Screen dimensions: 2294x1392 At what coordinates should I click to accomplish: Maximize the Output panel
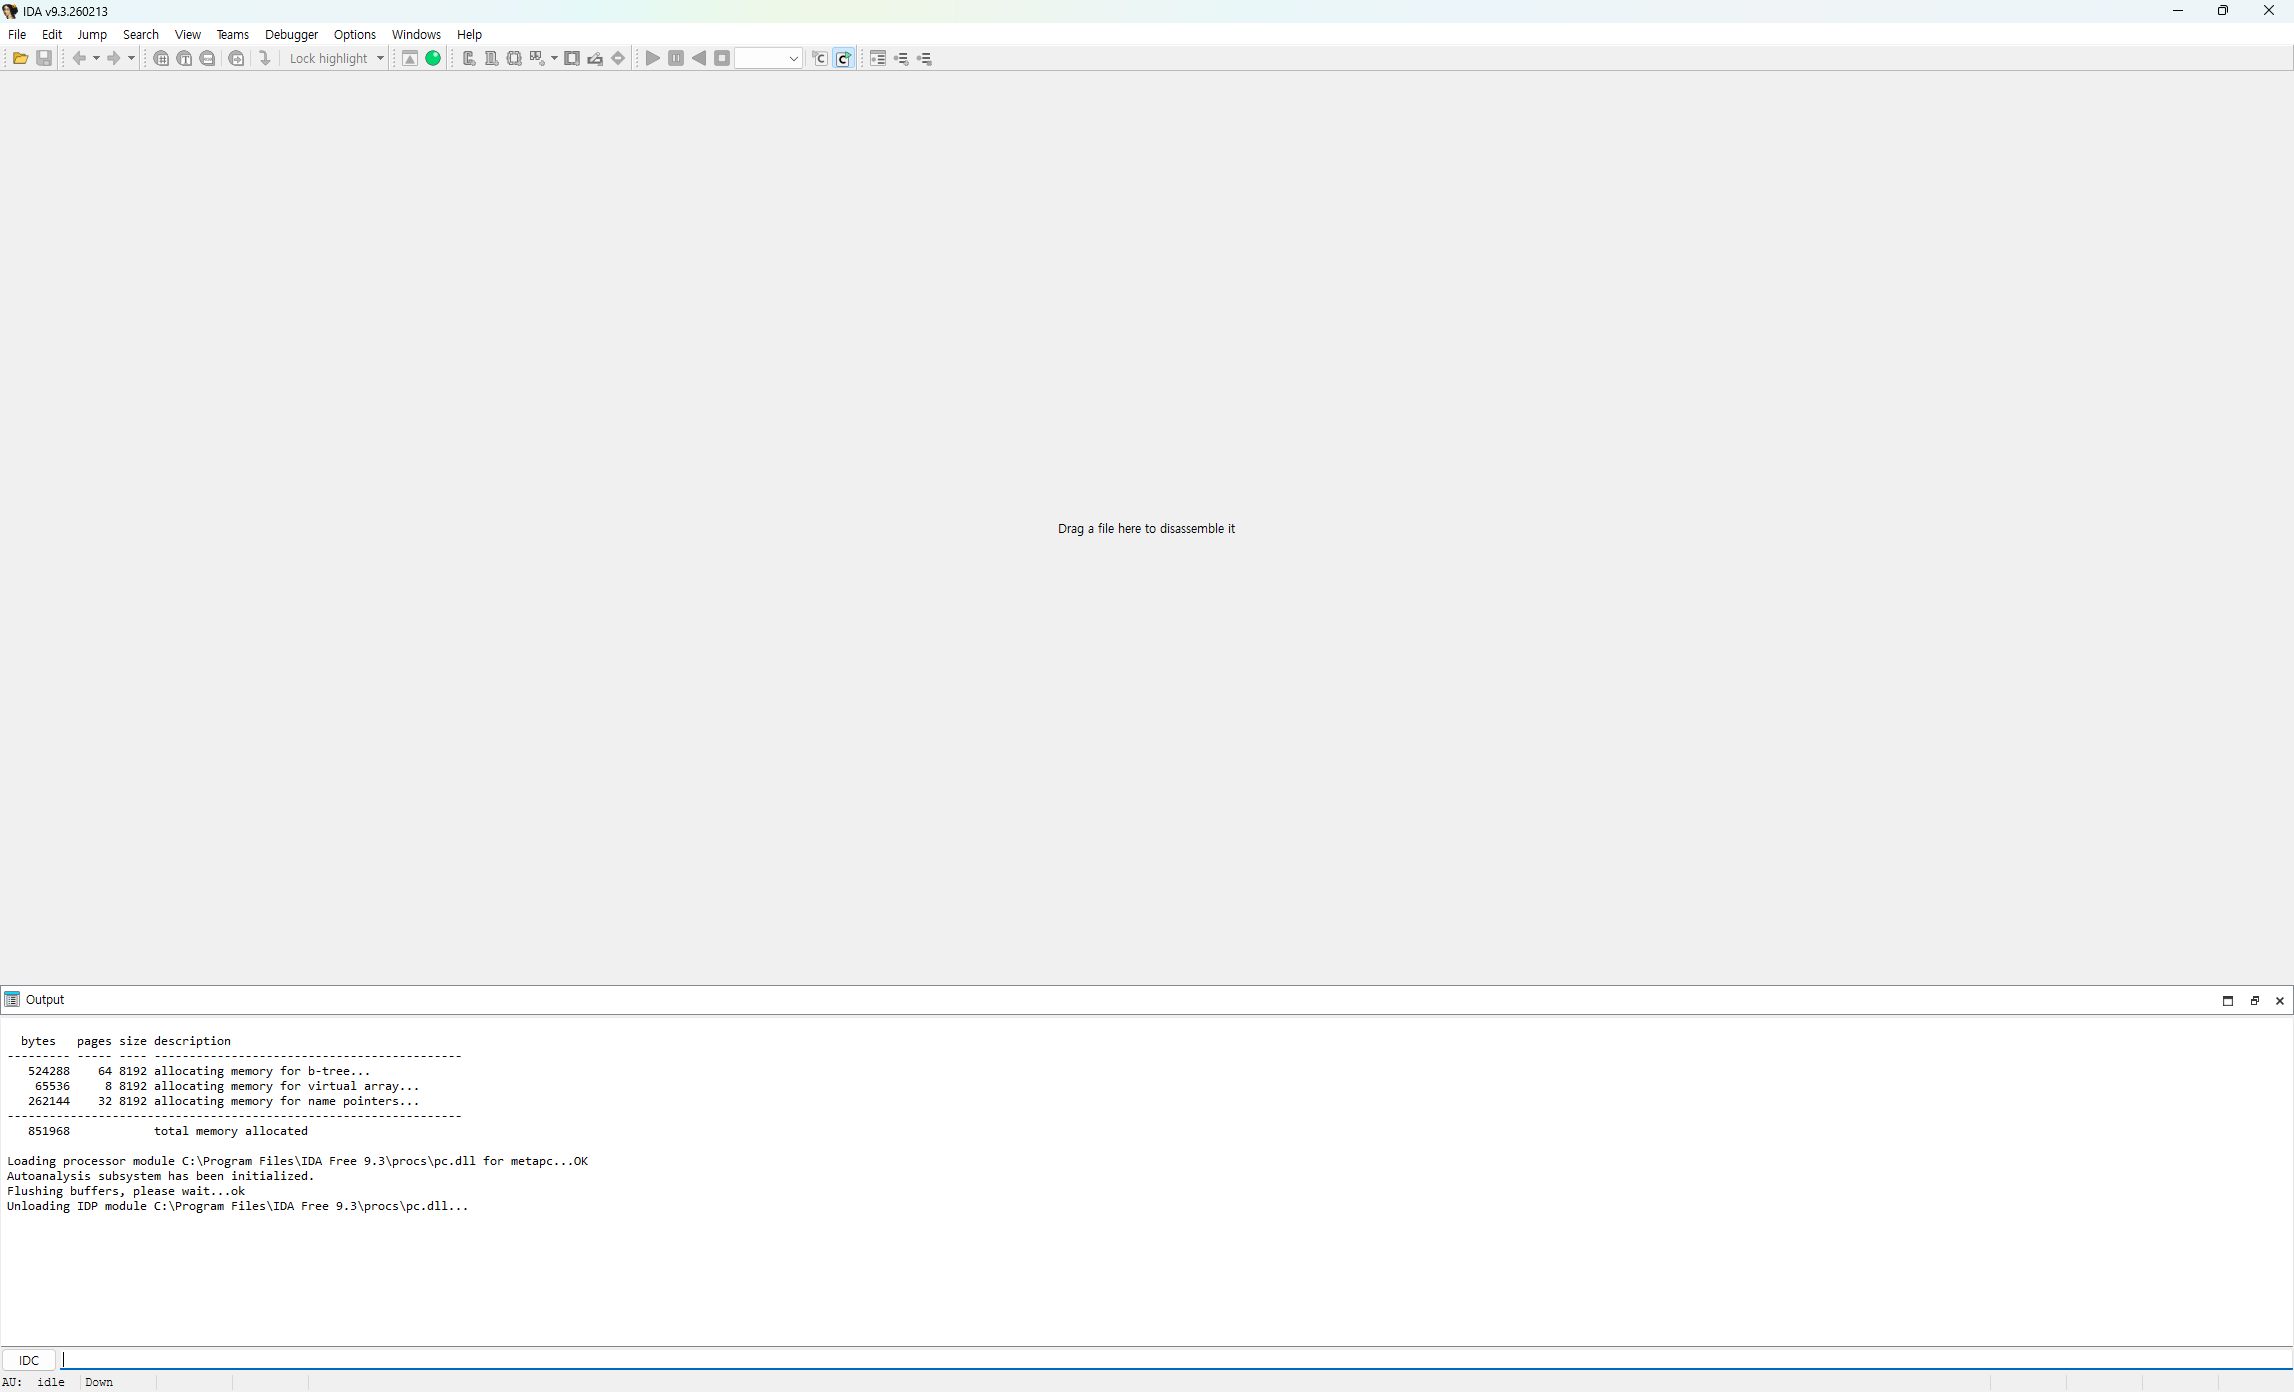(2228, 1000)
